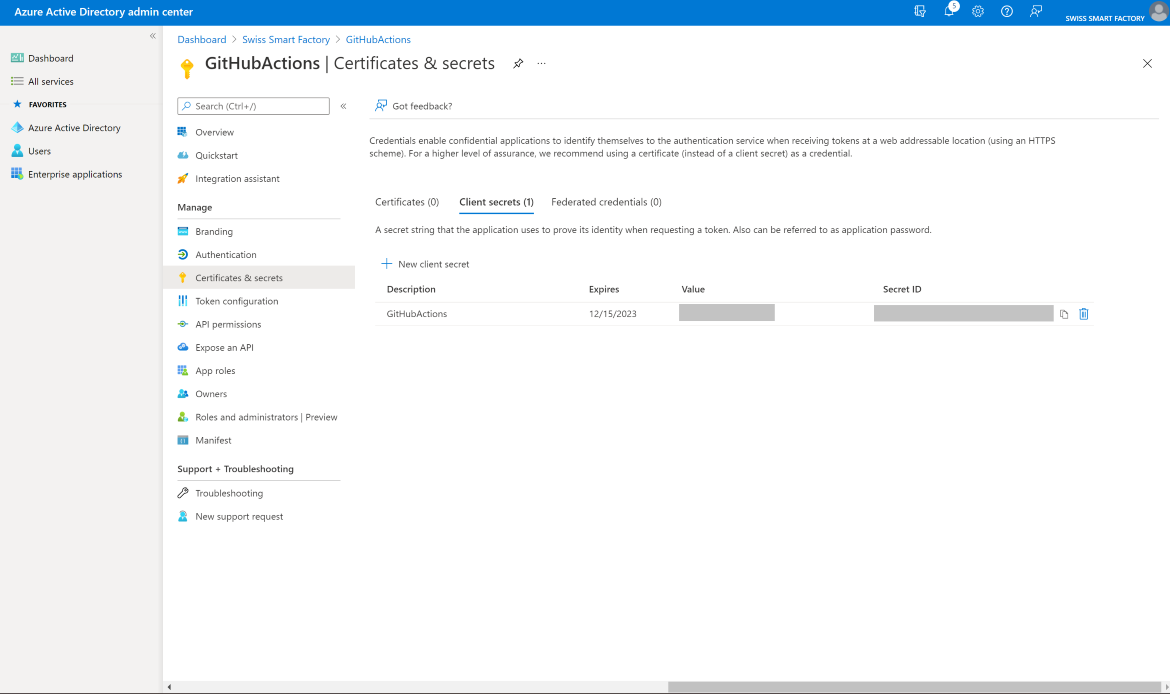Click the Value column header
This screenshot has width=1170, height=694.
[693, 290]
